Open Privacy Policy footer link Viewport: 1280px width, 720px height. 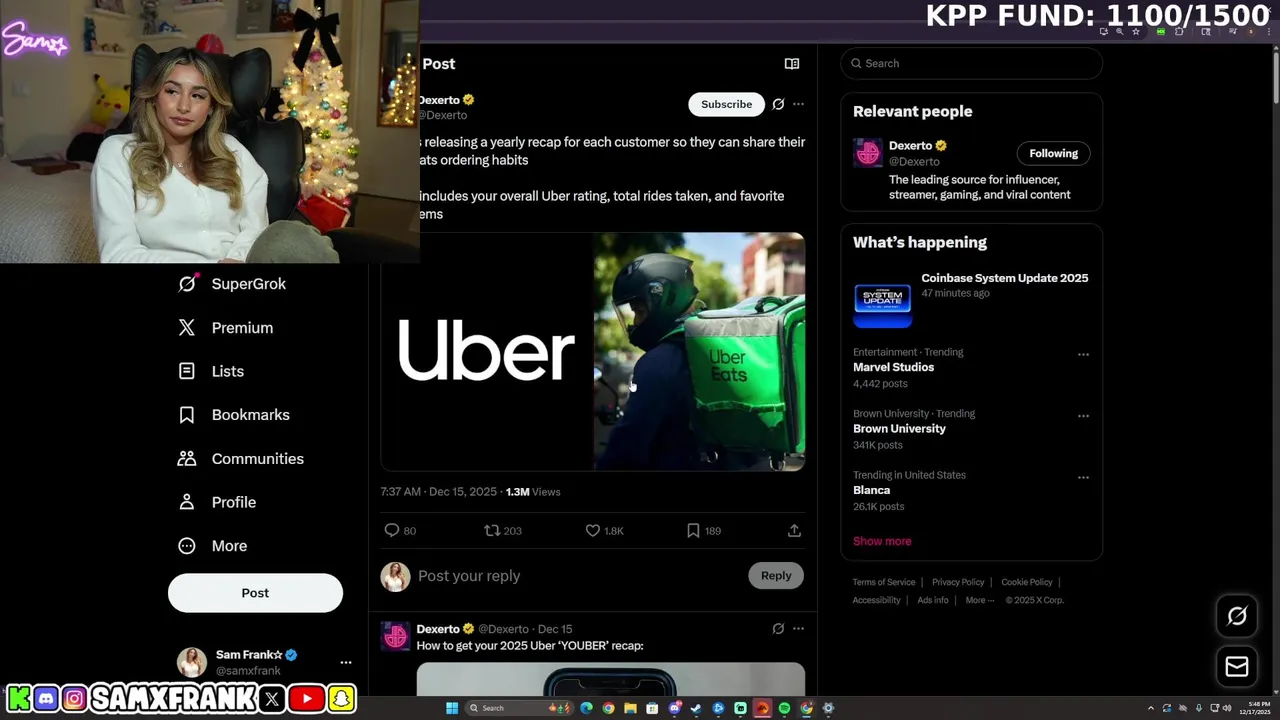958,582
